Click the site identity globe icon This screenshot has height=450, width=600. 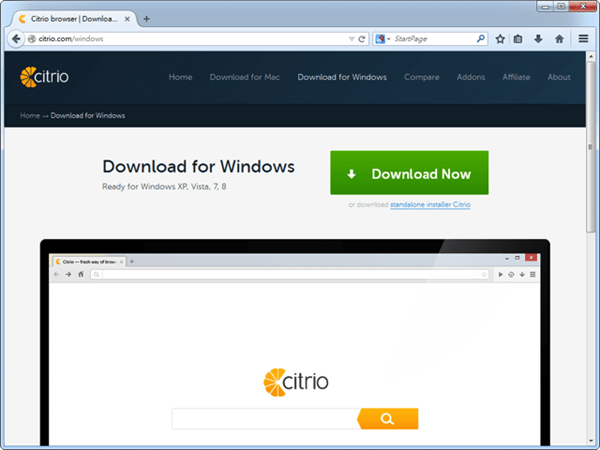click(32, 39)
